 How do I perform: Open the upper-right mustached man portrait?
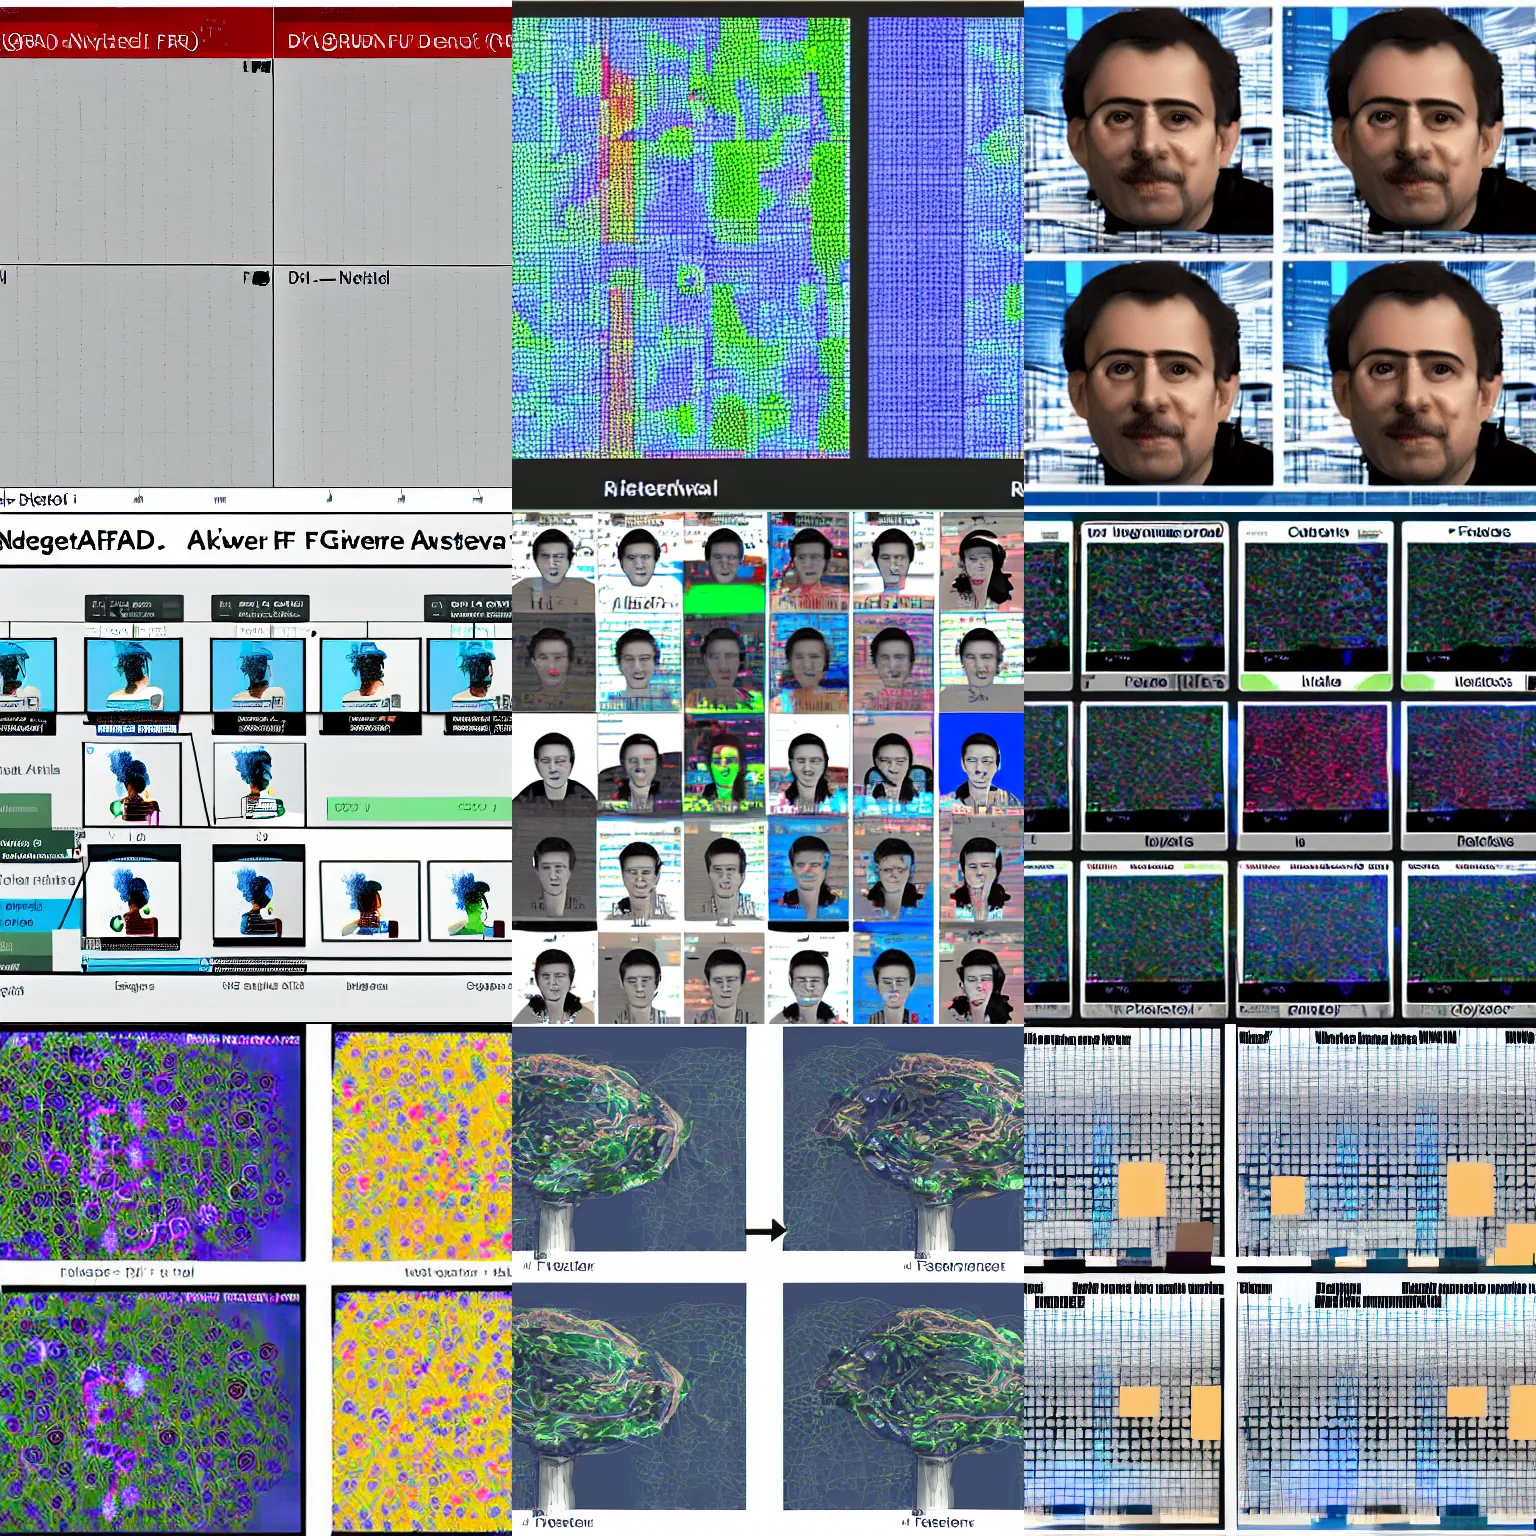pyautogui.click(x=1410, y=130)
